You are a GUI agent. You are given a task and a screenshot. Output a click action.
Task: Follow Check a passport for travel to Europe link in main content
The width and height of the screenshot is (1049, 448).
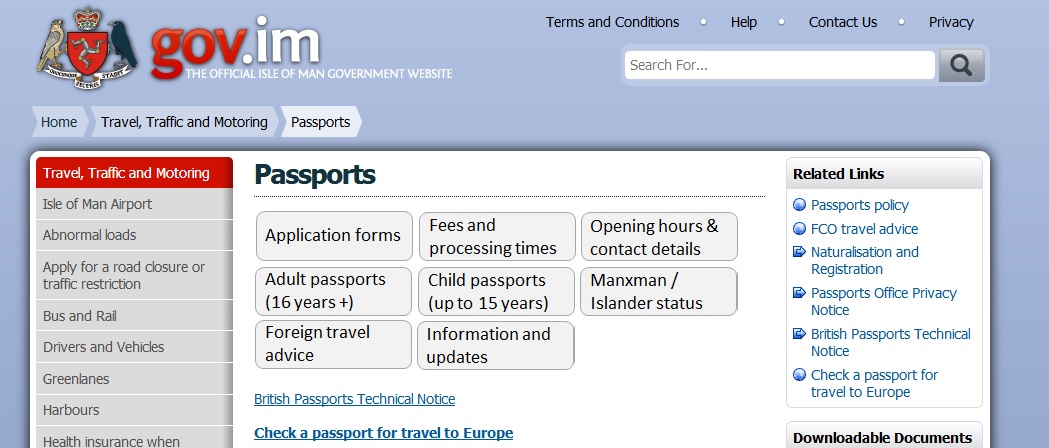[383, 433]
